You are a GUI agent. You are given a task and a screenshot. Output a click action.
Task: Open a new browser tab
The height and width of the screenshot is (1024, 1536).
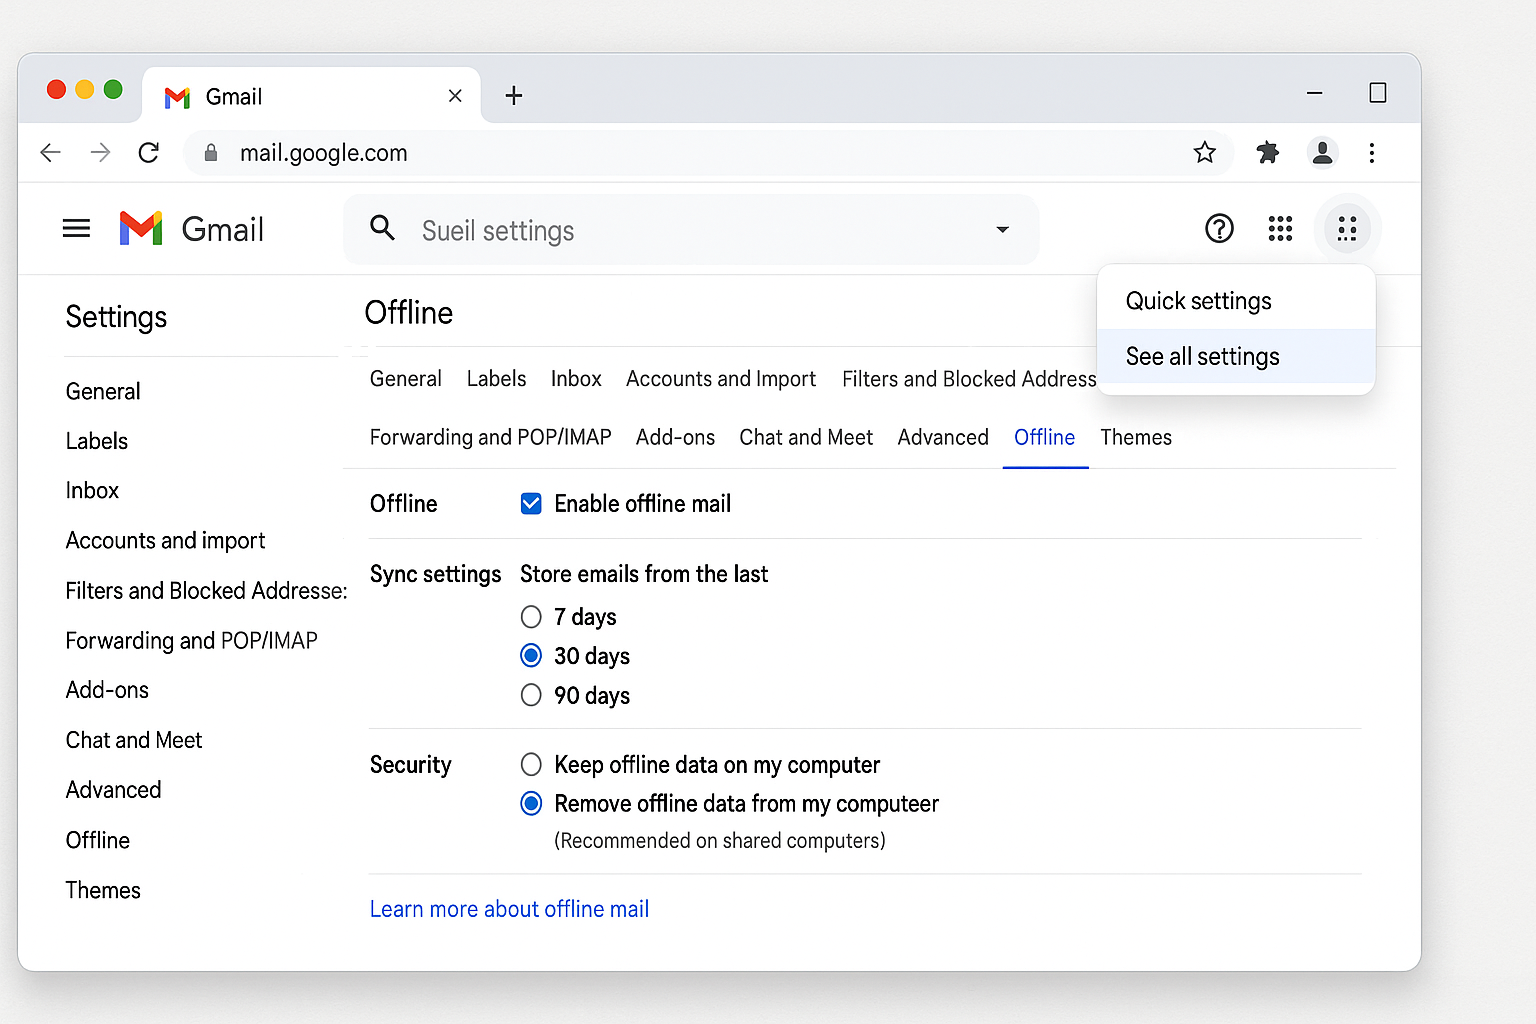[x=514, y=95]
